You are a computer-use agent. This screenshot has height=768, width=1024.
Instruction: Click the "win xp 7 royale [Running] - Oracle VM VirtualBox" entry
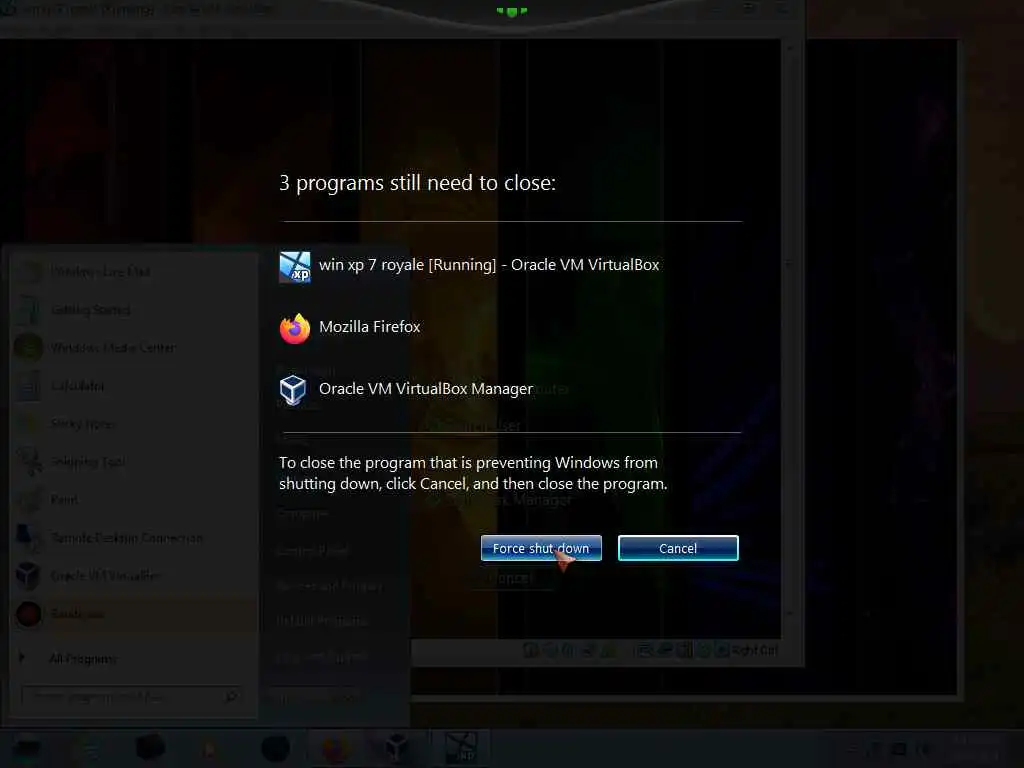click(489, 264)
